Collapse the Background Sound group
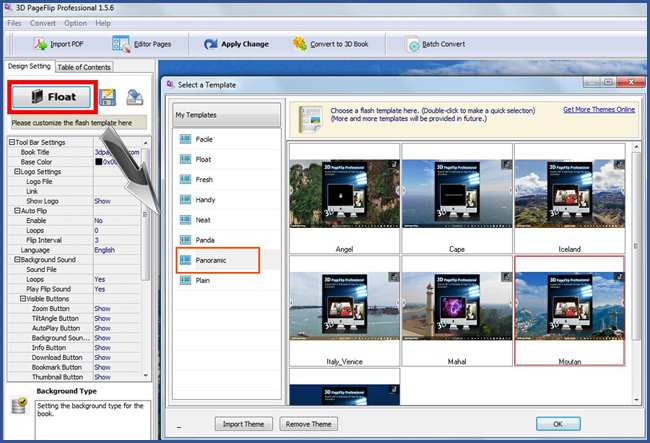Screen dimensions: 650x443 17,259
